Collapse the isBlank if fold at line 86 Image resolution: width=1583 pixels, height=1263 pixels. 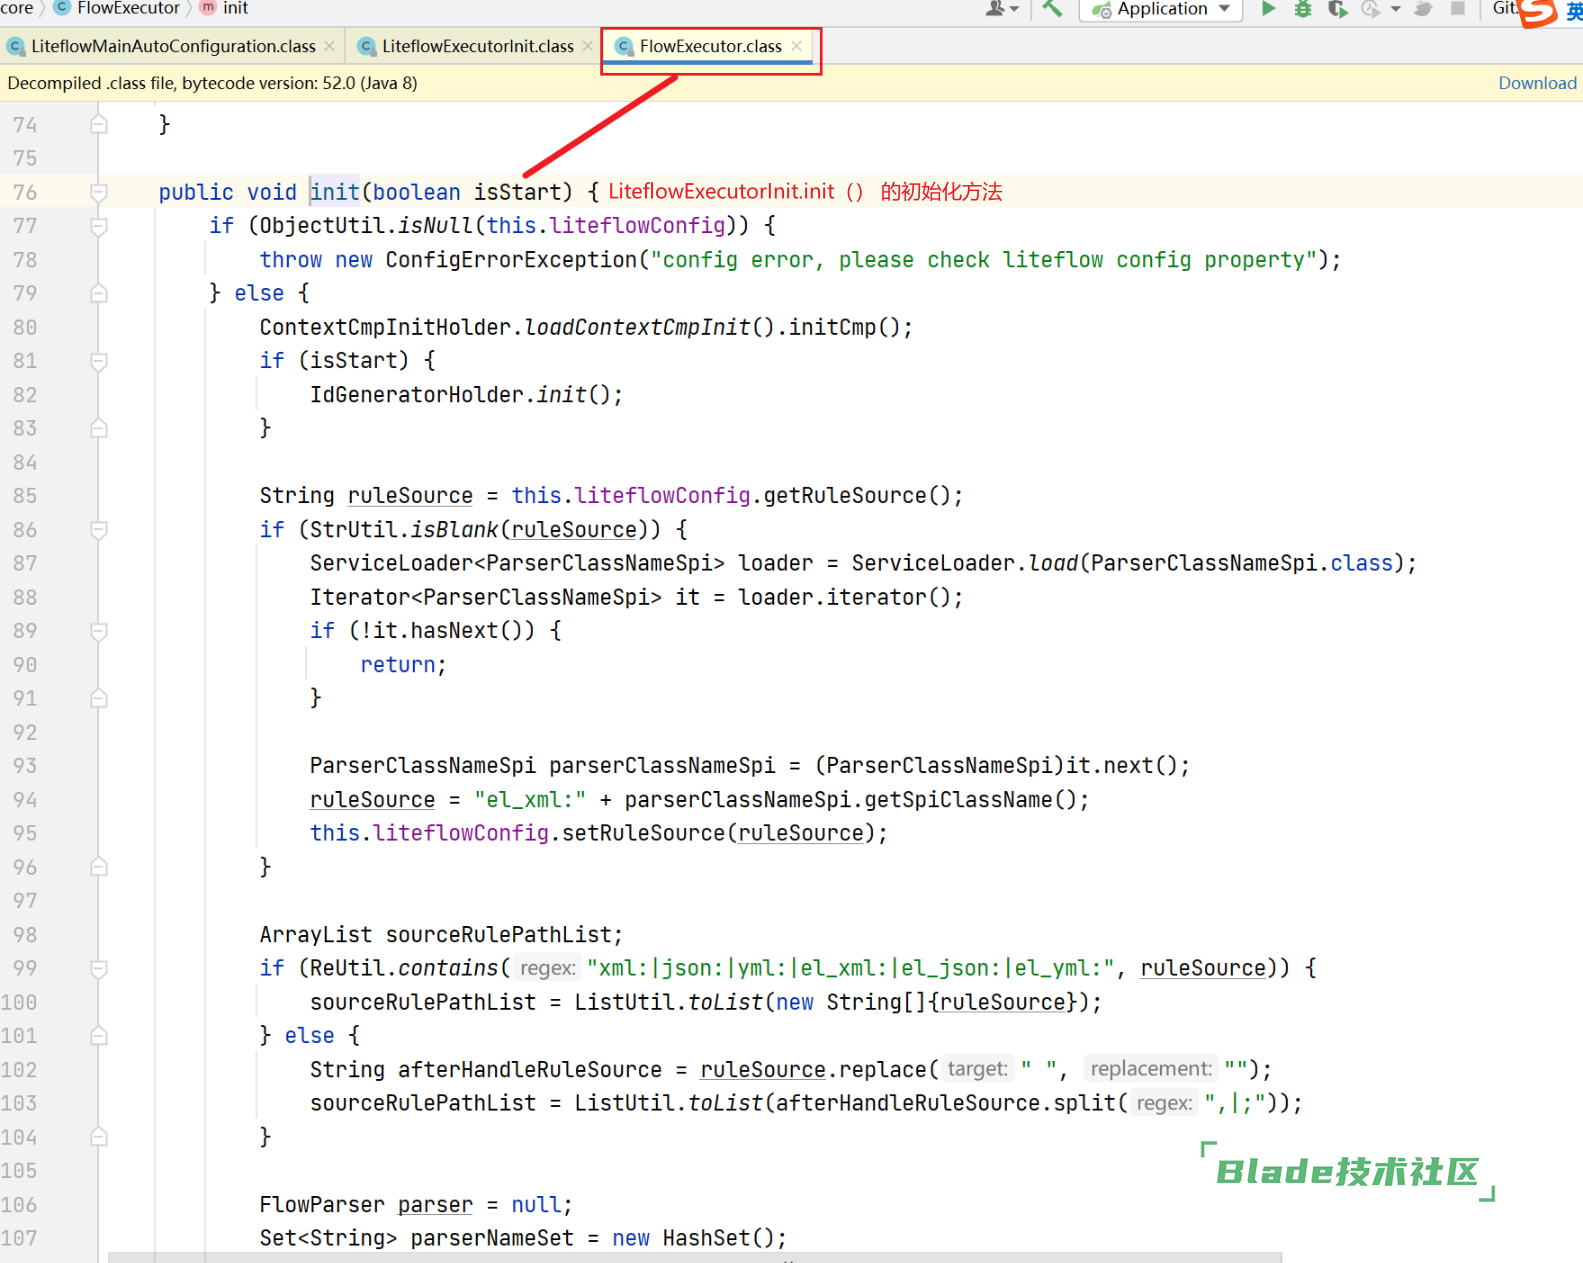(x=99, y=530)
